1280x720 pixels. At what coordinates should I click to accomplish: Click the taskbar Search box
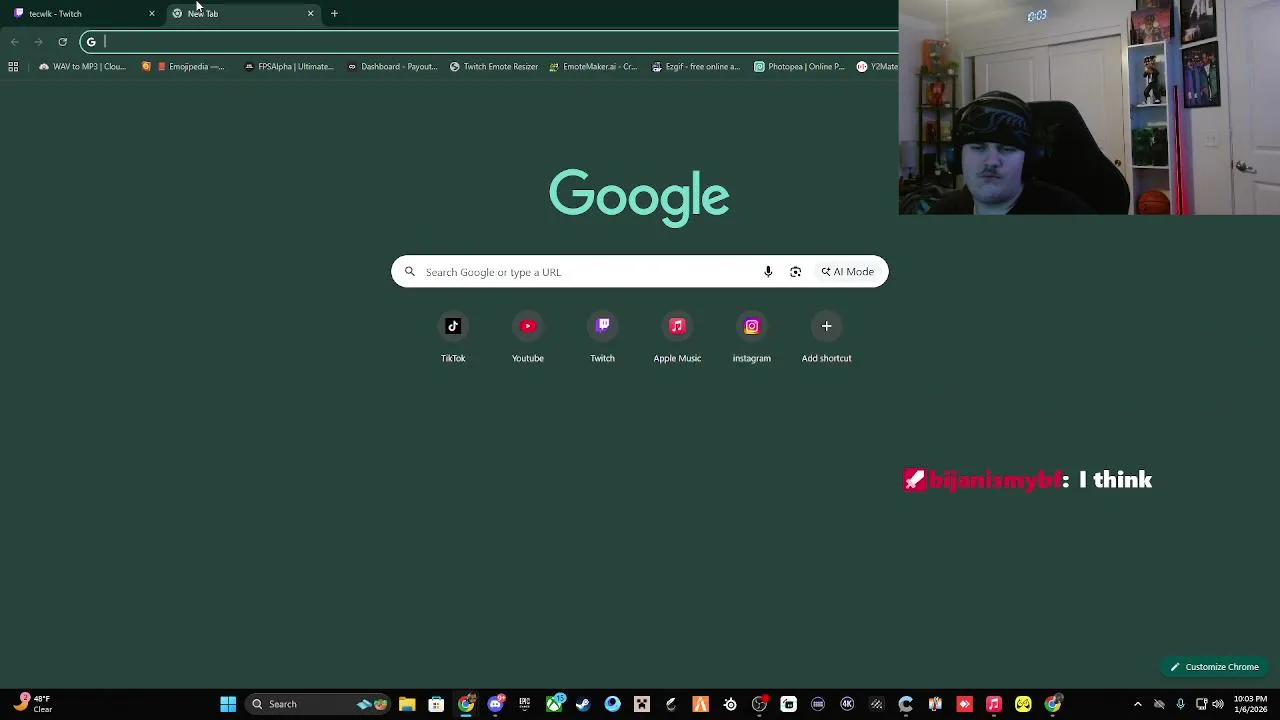pyautogui.click(x=318, y=704)
